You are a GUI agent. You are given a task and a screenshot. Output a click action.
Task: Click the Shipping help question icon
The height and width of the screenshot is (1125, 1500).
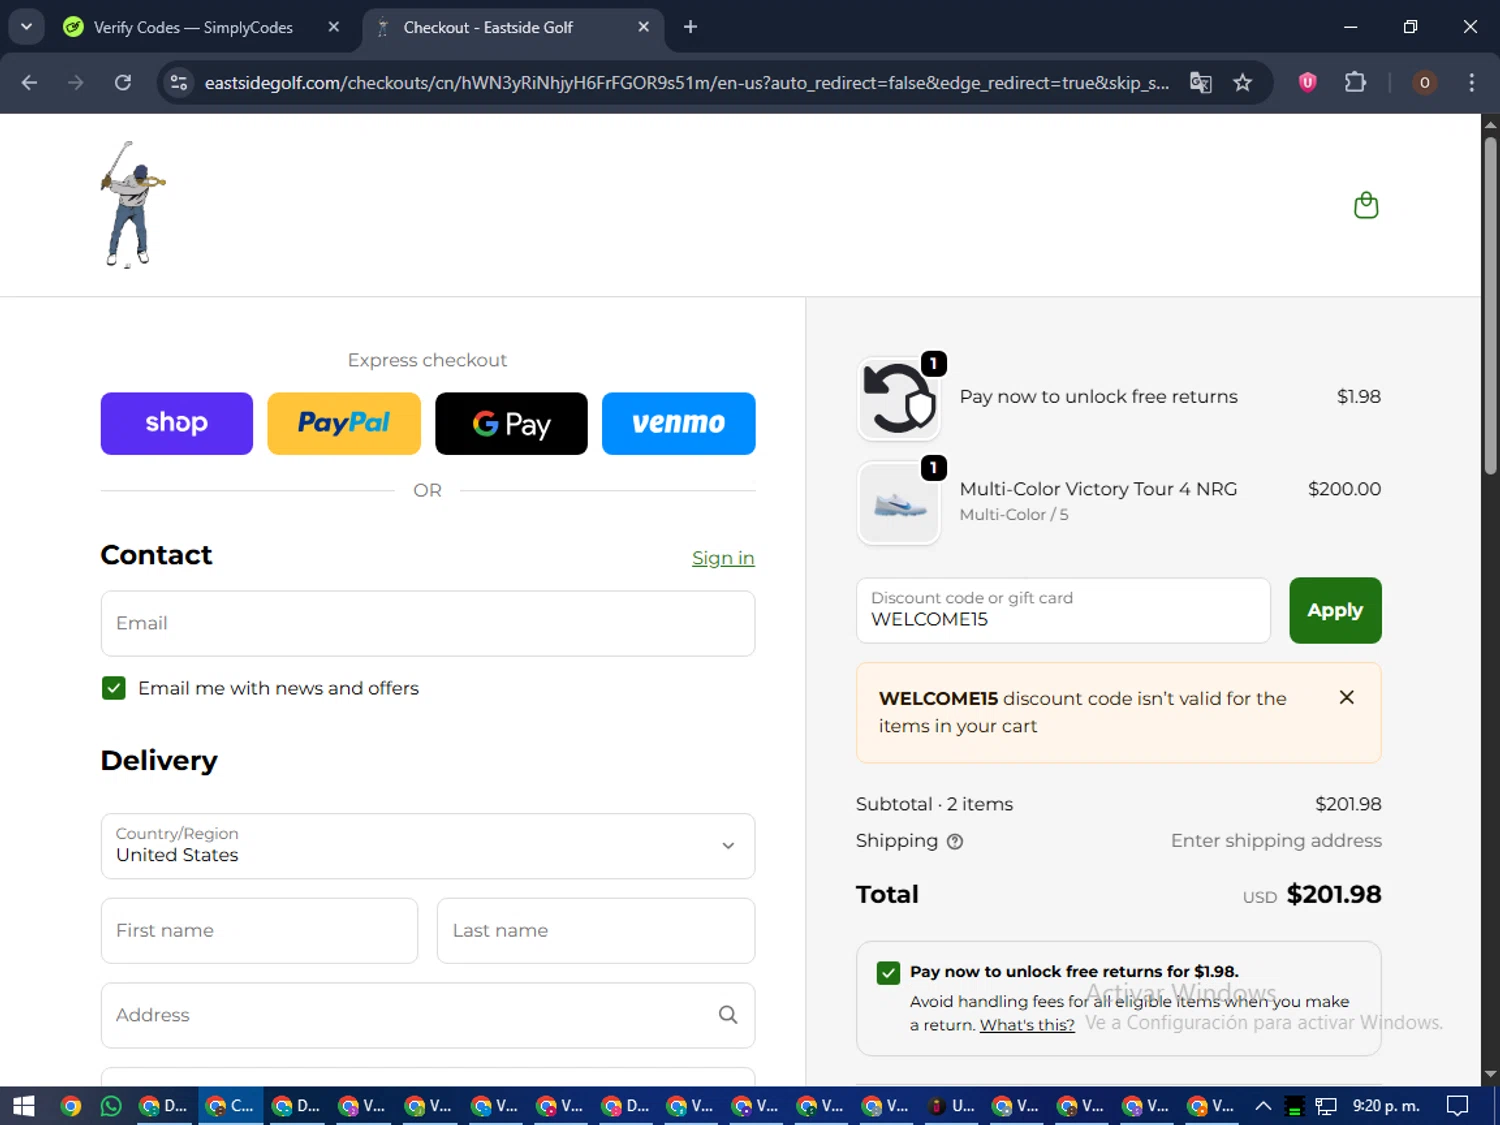point(955,841)
